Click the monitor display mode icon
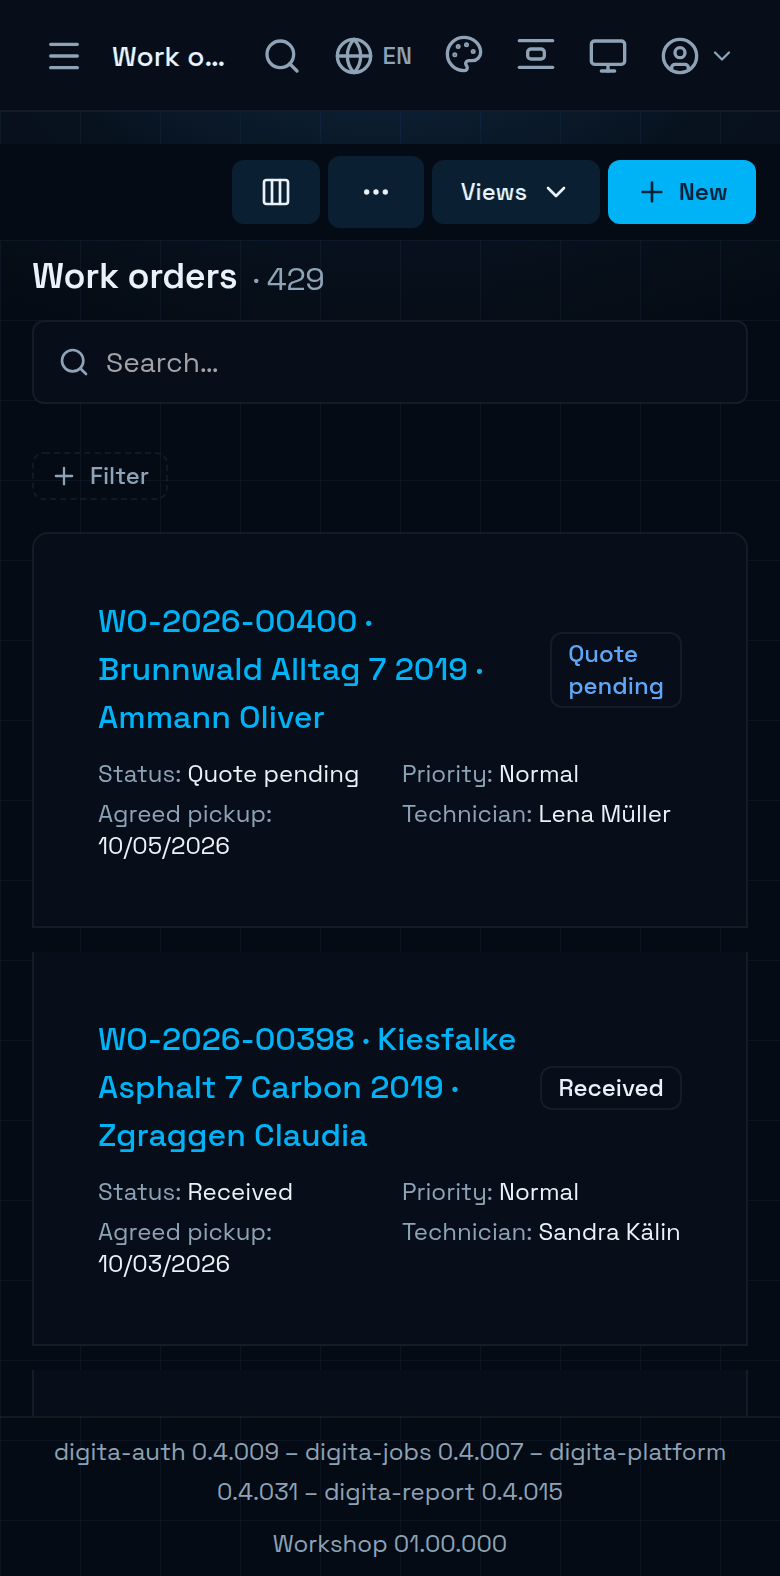The width and height of the screenshot is (780, 1576). pos(608,55)
